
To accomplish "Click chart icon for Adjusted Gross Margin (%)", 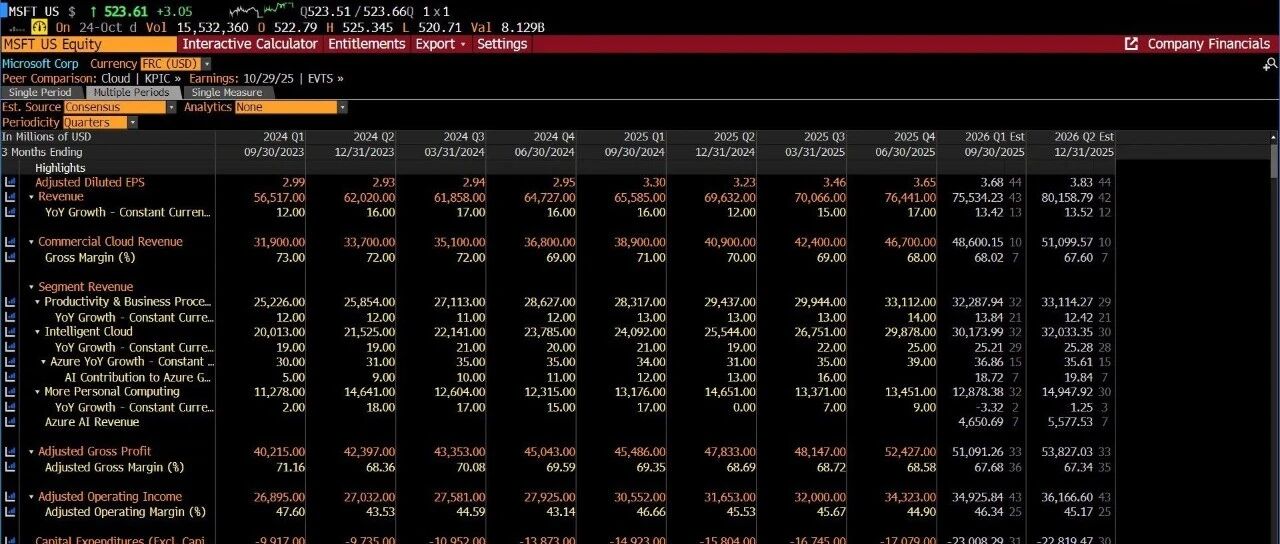I will 10,467.
